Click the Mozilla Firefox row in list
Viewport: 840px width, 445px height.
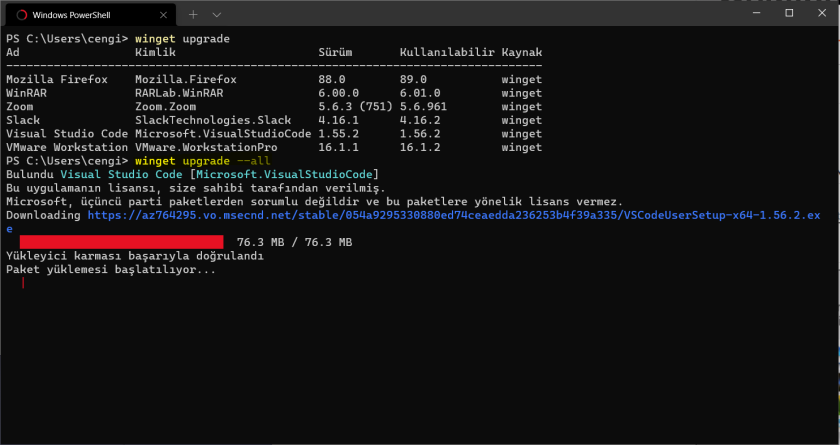point(56,79)
